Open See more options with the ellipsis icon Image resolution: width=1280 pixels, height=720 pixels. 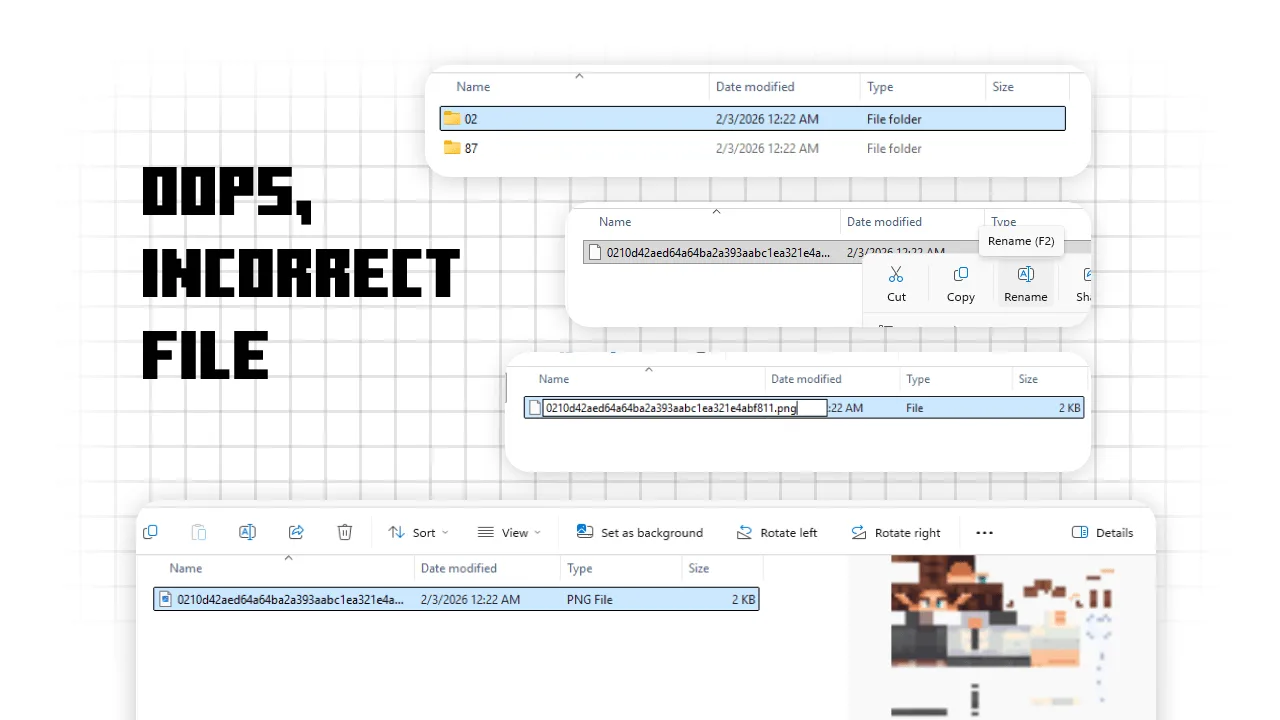tap(984, 532)
